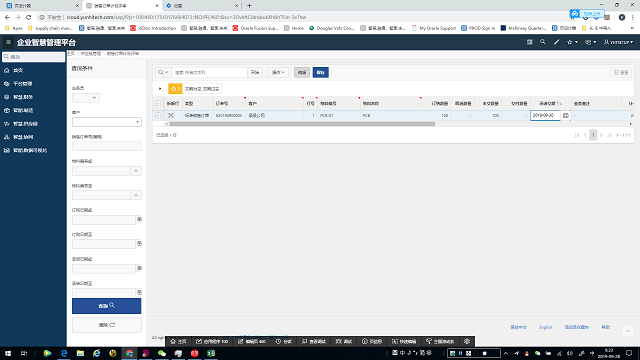Toggle the checkbox for the PCB-01 row
The width and height of the screenshot is (640, 360).
point(158,116)
